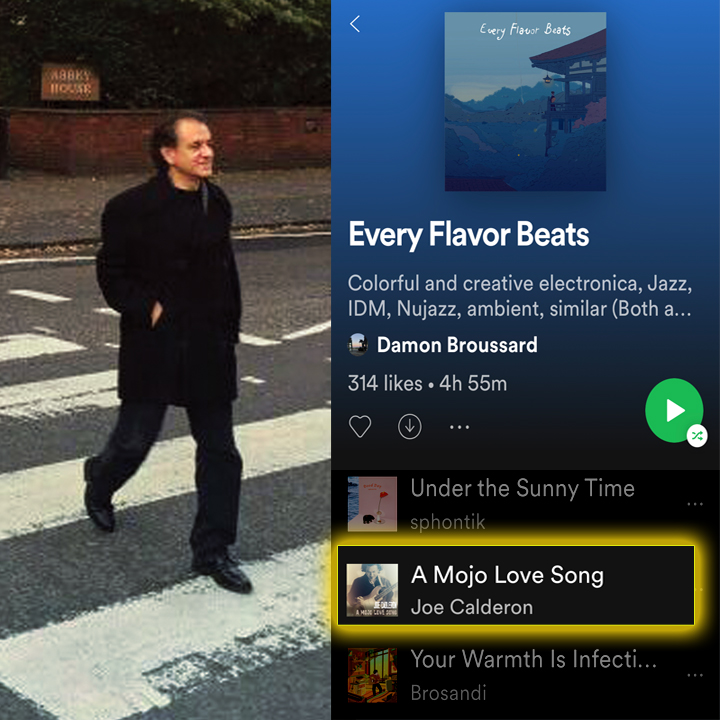Expand the truncated playlist description
The image size is (720, 720).
click(x=519, y=296)
